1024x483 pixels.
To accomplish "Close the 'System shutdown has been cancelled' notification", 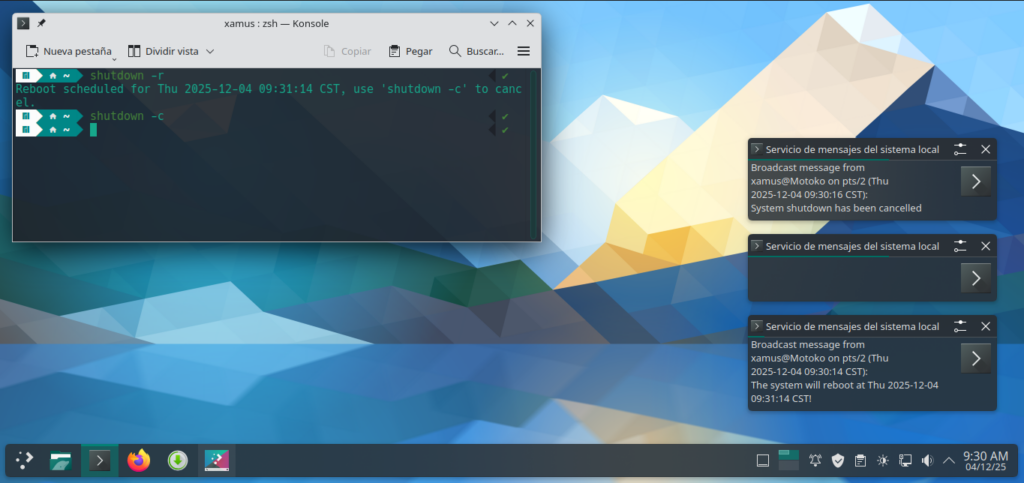I will 985,149.
